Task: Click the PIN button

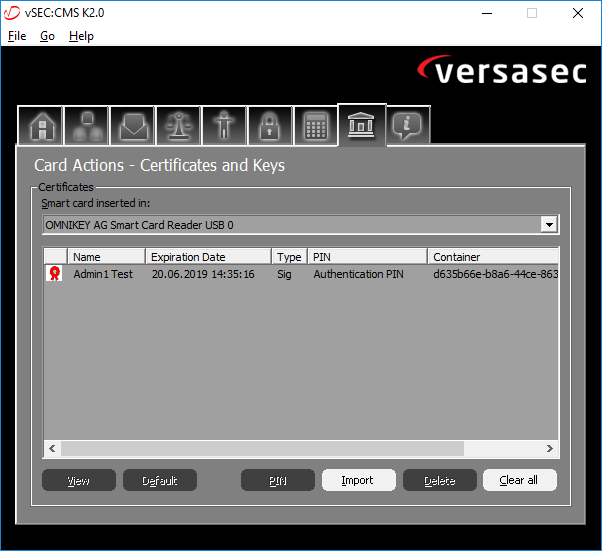Action: point(278,481)
